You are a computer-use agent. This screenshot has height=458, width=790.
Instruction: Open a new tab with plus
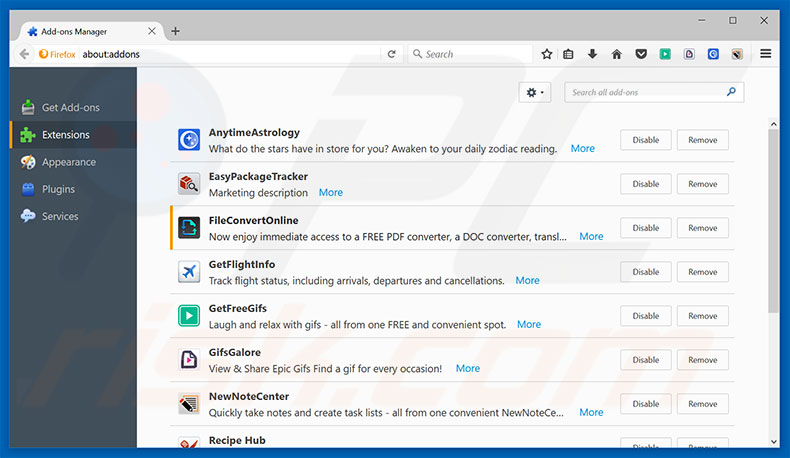tap(175, 31)
